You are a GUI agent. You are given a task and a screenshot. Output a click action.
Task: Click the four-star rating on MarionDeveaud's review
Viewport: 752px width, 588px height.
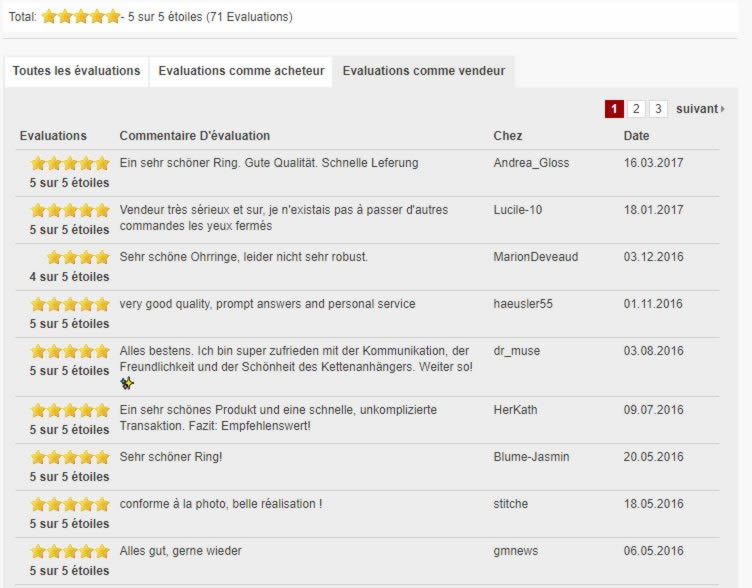point(77,257)
